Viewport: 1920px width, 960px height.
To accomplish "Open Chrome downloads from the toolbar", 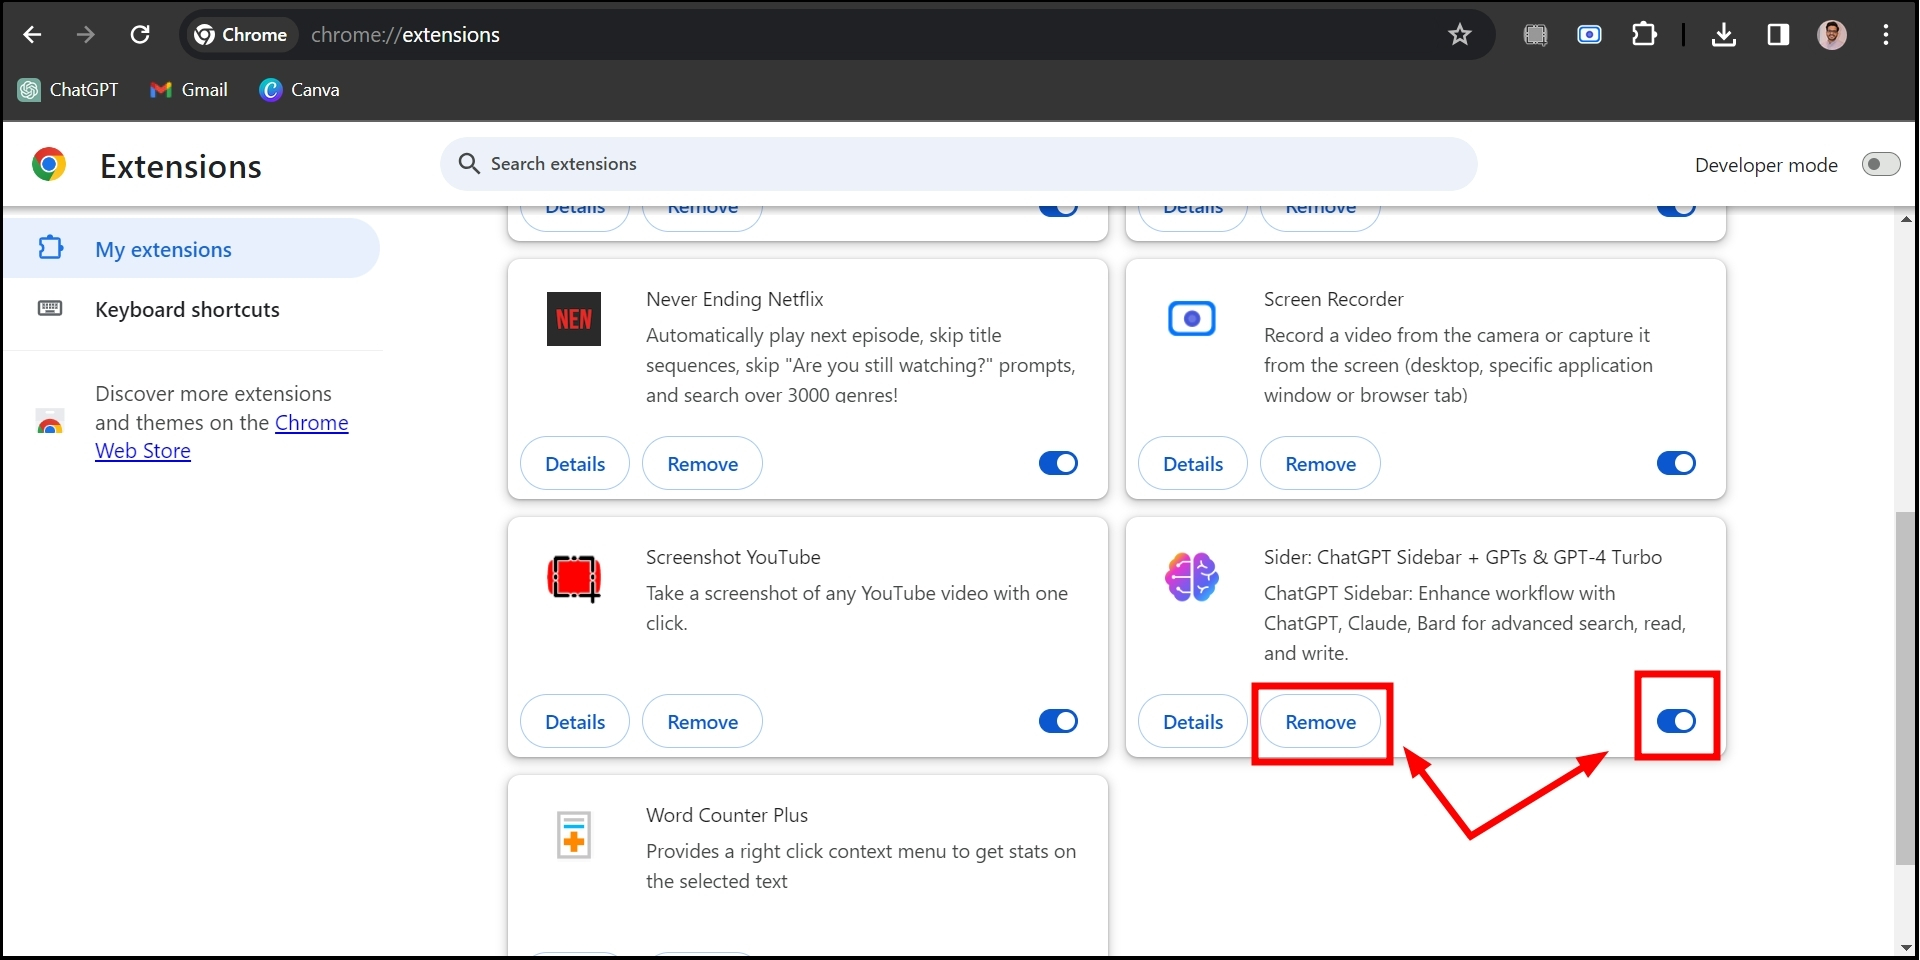I will pos(1723,35).
